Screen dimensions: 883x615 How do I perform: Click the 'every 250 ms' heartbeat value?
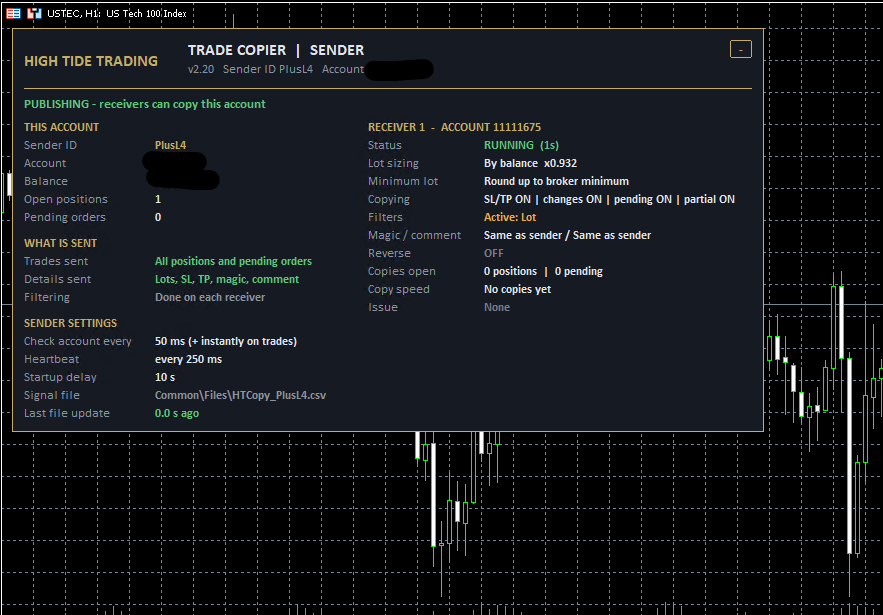189,359
